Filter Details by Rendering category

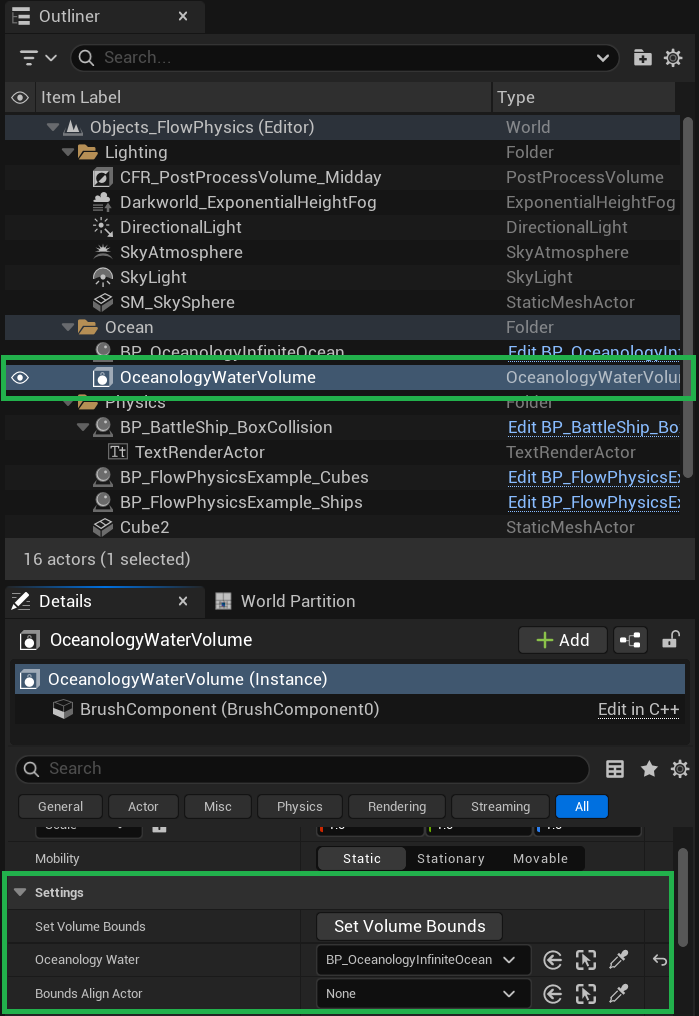[397, 807]
